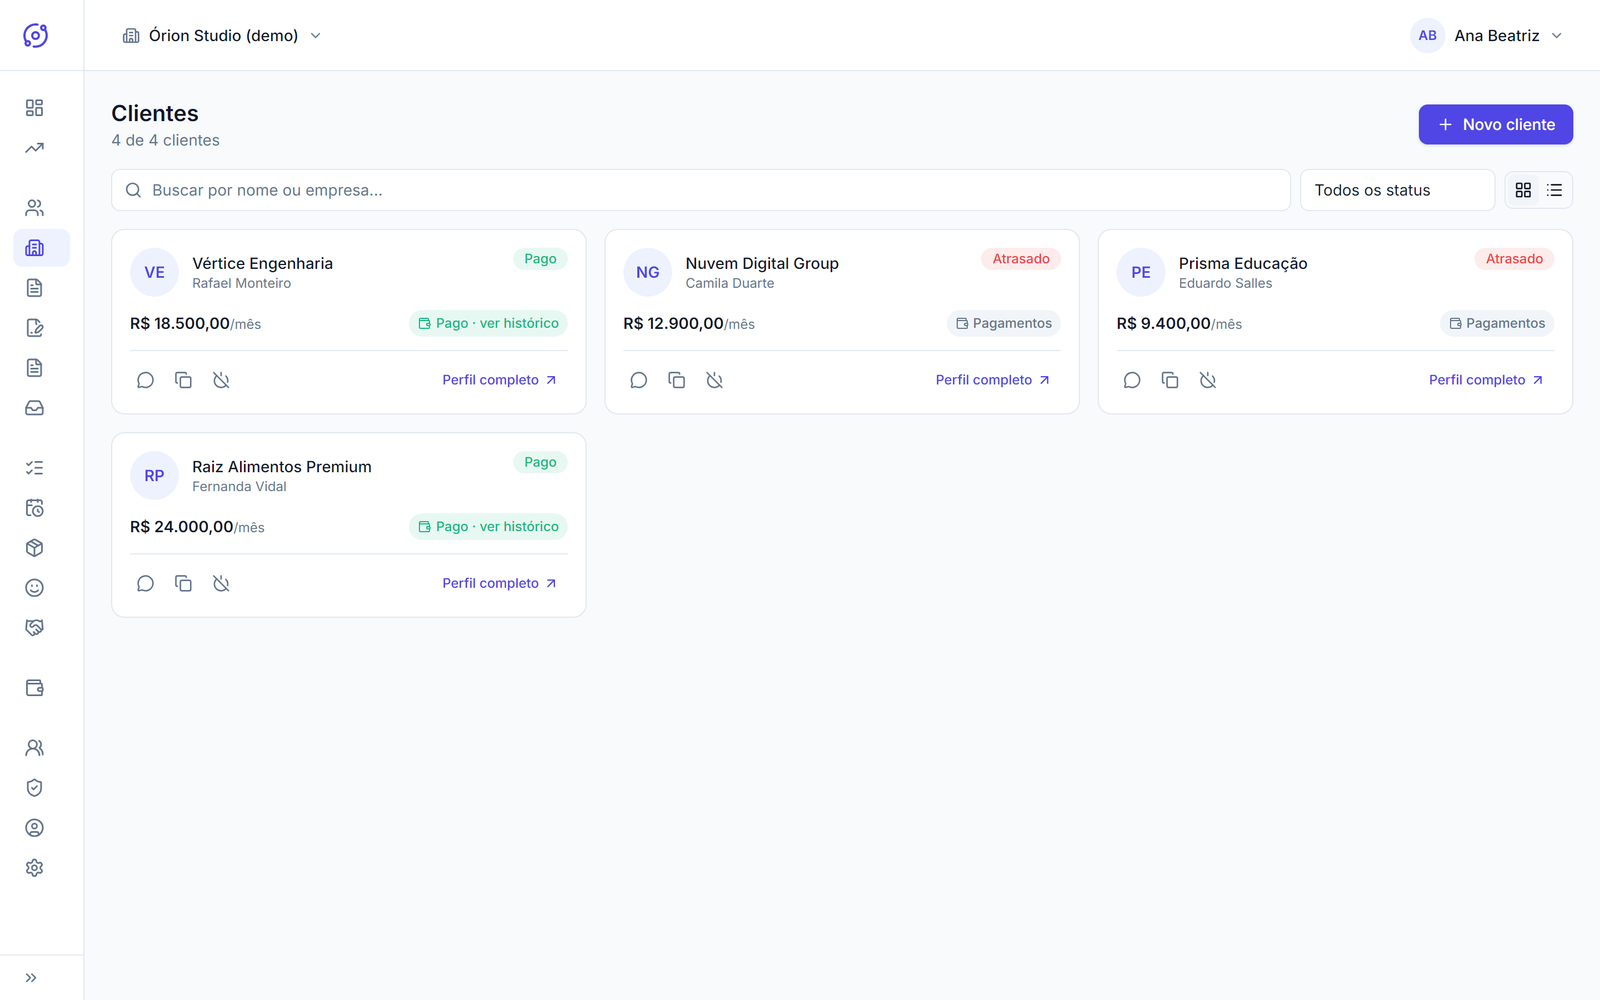This screenshot has width=1600, height=1000.
Task: Open the dashboard grid icon in sidebar
Action: click(x=35, y=108)
